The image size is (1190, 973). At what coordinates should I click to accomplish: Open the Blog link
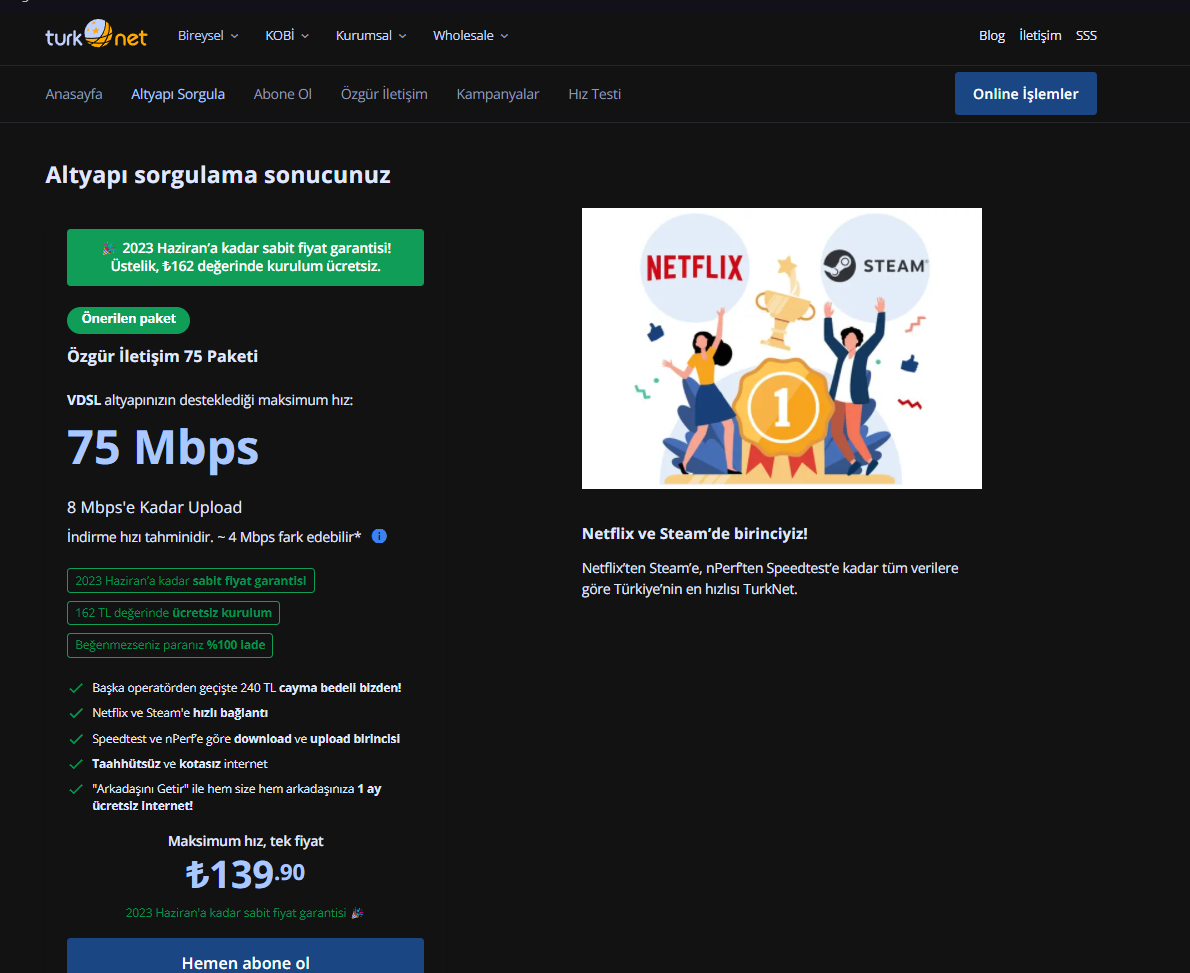pyautogui.click(x=991, y=36)
